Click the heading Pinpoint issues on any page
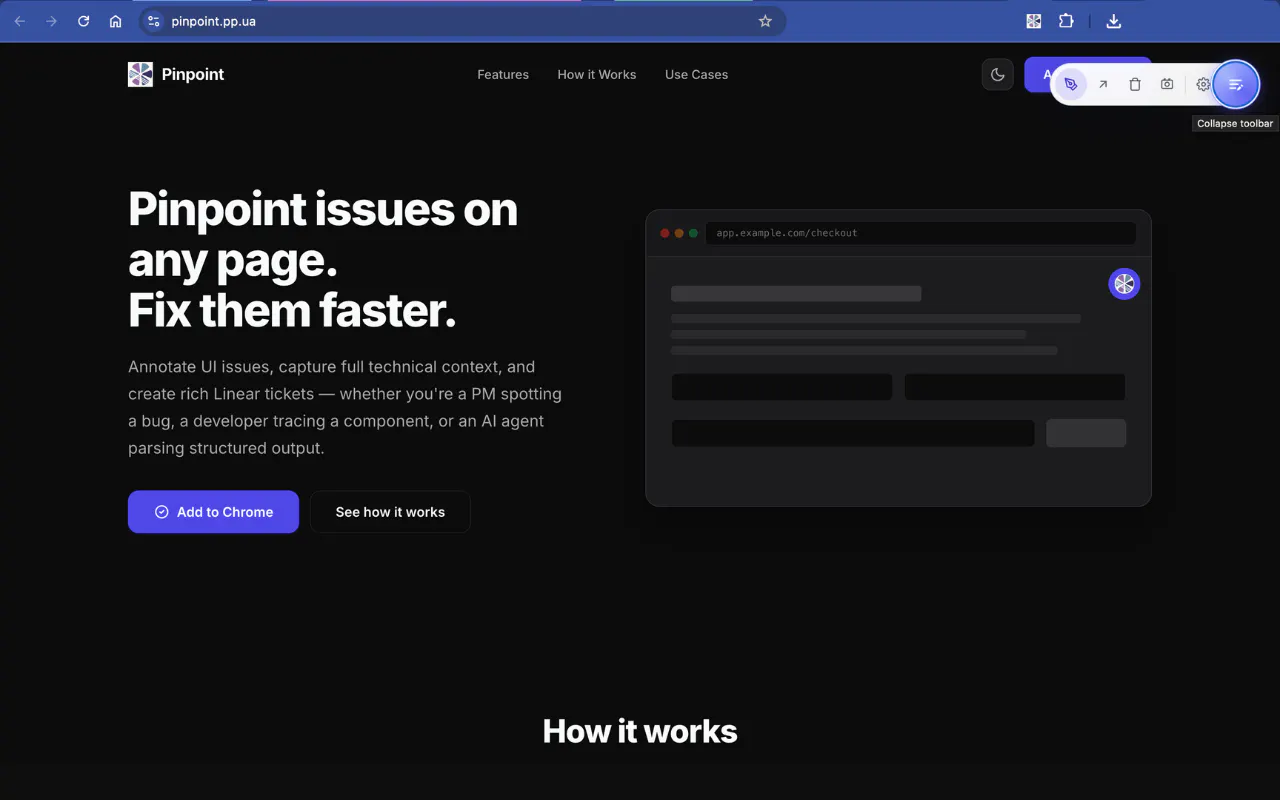The image size is (1280, 800). (323, 260)
